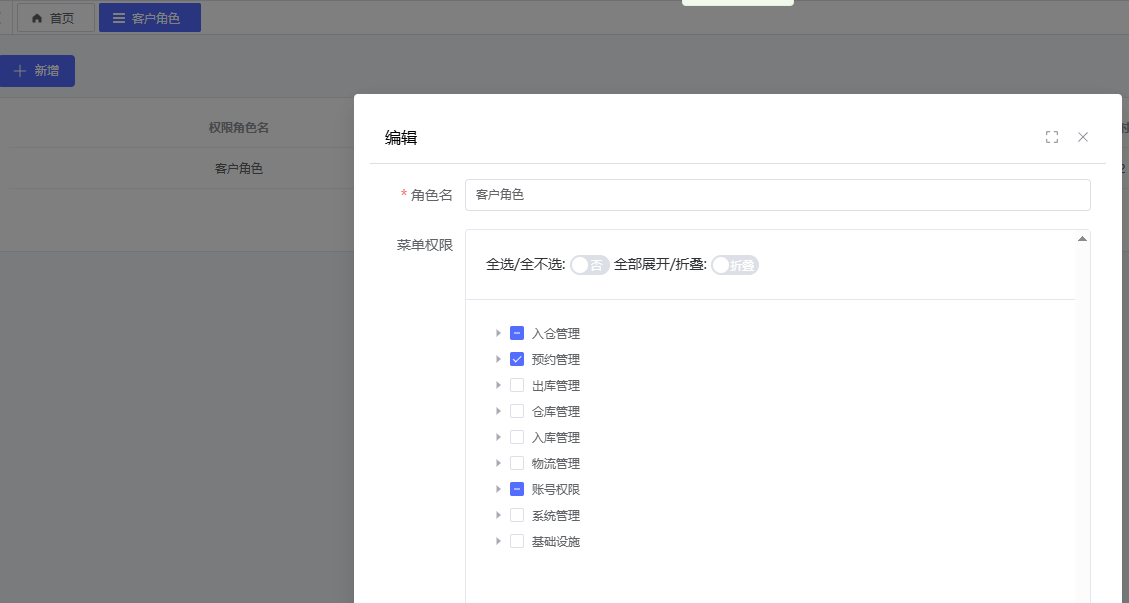Expand the 入仓管理 tree node
1129x603 pixels.
[498, 333]
